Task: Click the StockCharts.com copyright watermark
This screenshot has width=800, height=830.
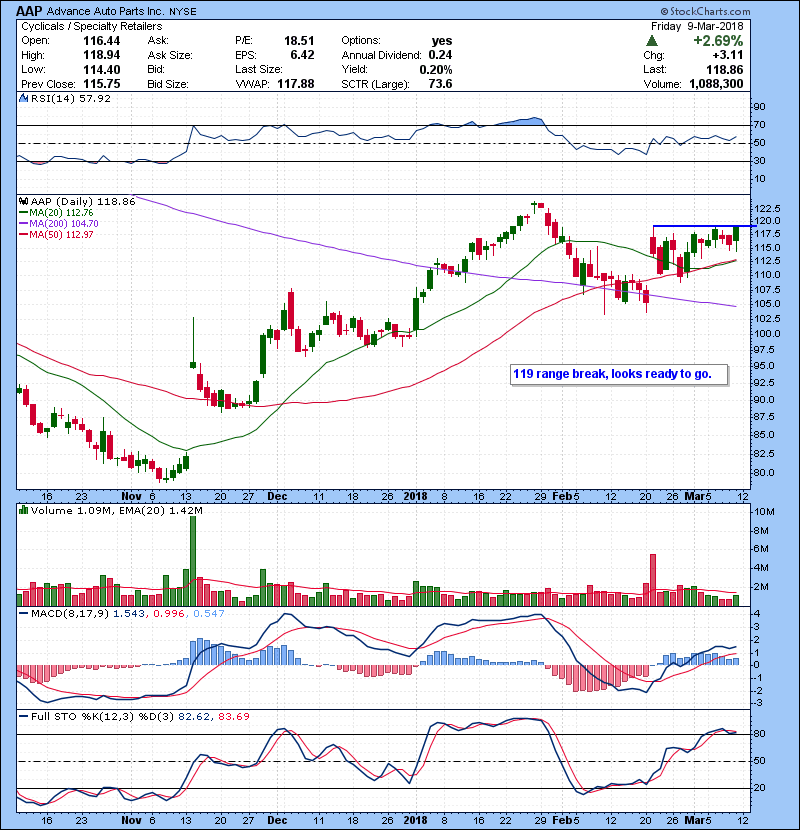Action: coord(705,11)
